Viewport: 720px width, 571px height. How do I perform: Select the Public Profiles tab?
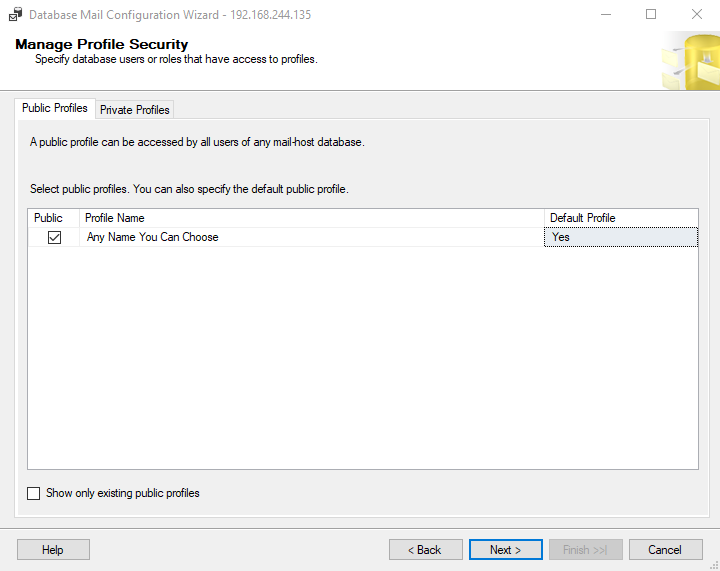(55, 108)
